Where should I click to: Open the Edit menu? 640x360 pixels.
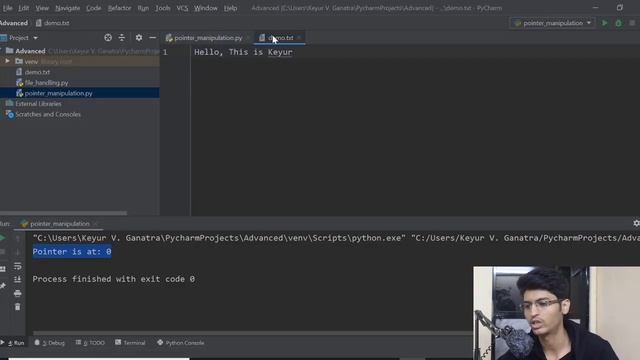24,8
